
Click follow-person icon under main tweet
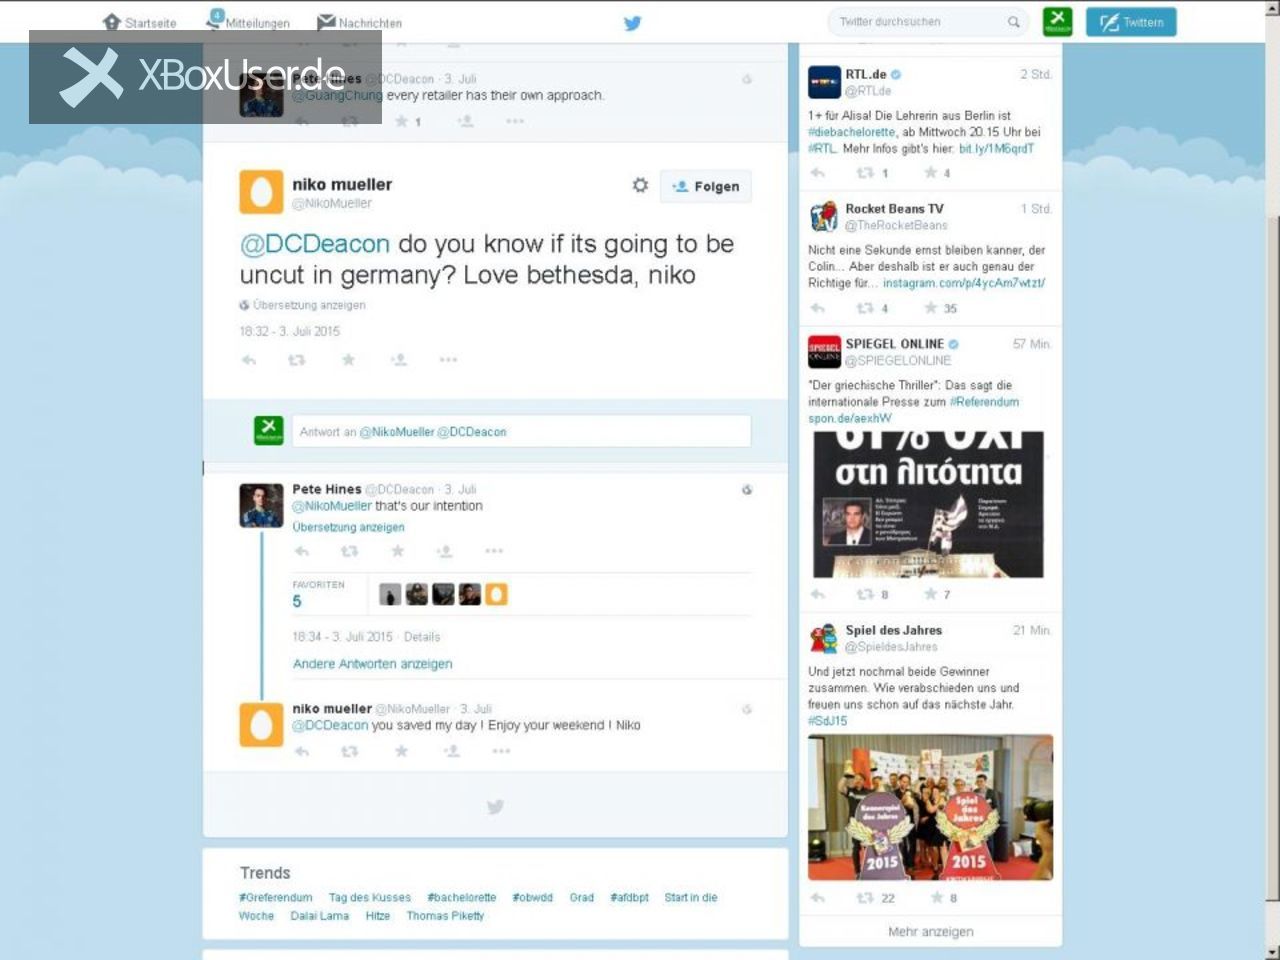399,360
